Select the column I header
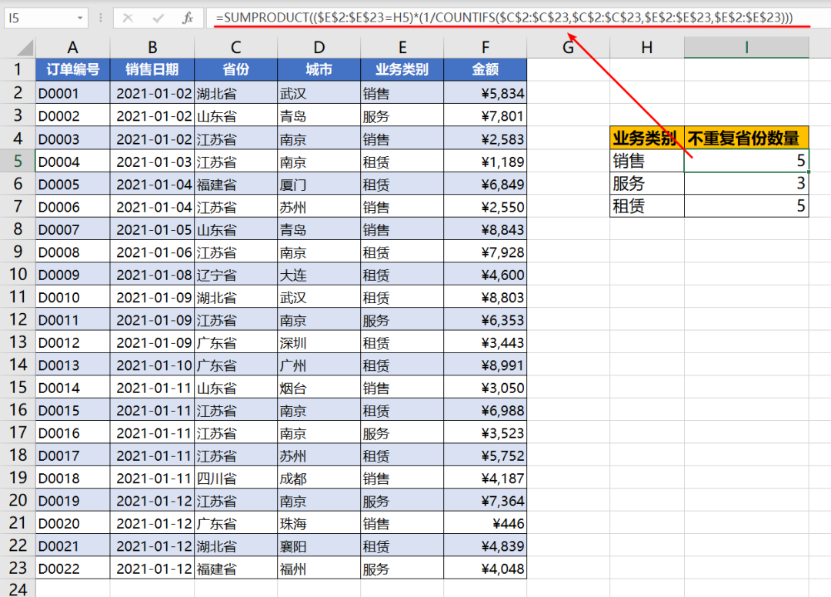 (x=746, y=46)
